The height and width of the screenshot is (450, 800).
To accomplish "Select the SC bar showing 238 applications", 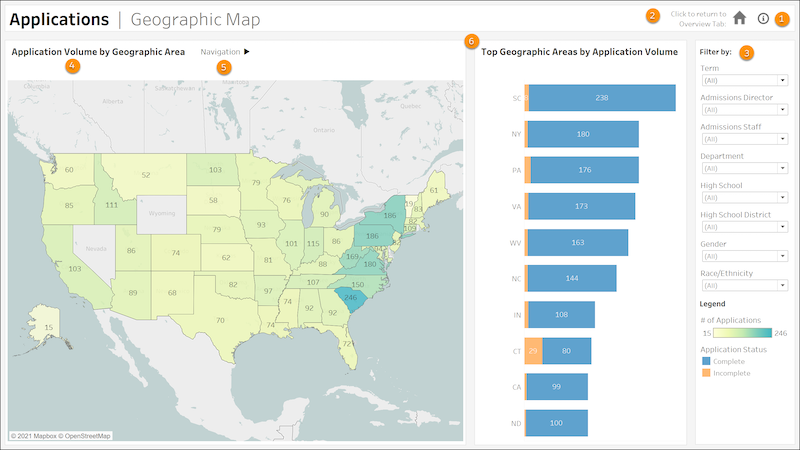I will 601,98.
